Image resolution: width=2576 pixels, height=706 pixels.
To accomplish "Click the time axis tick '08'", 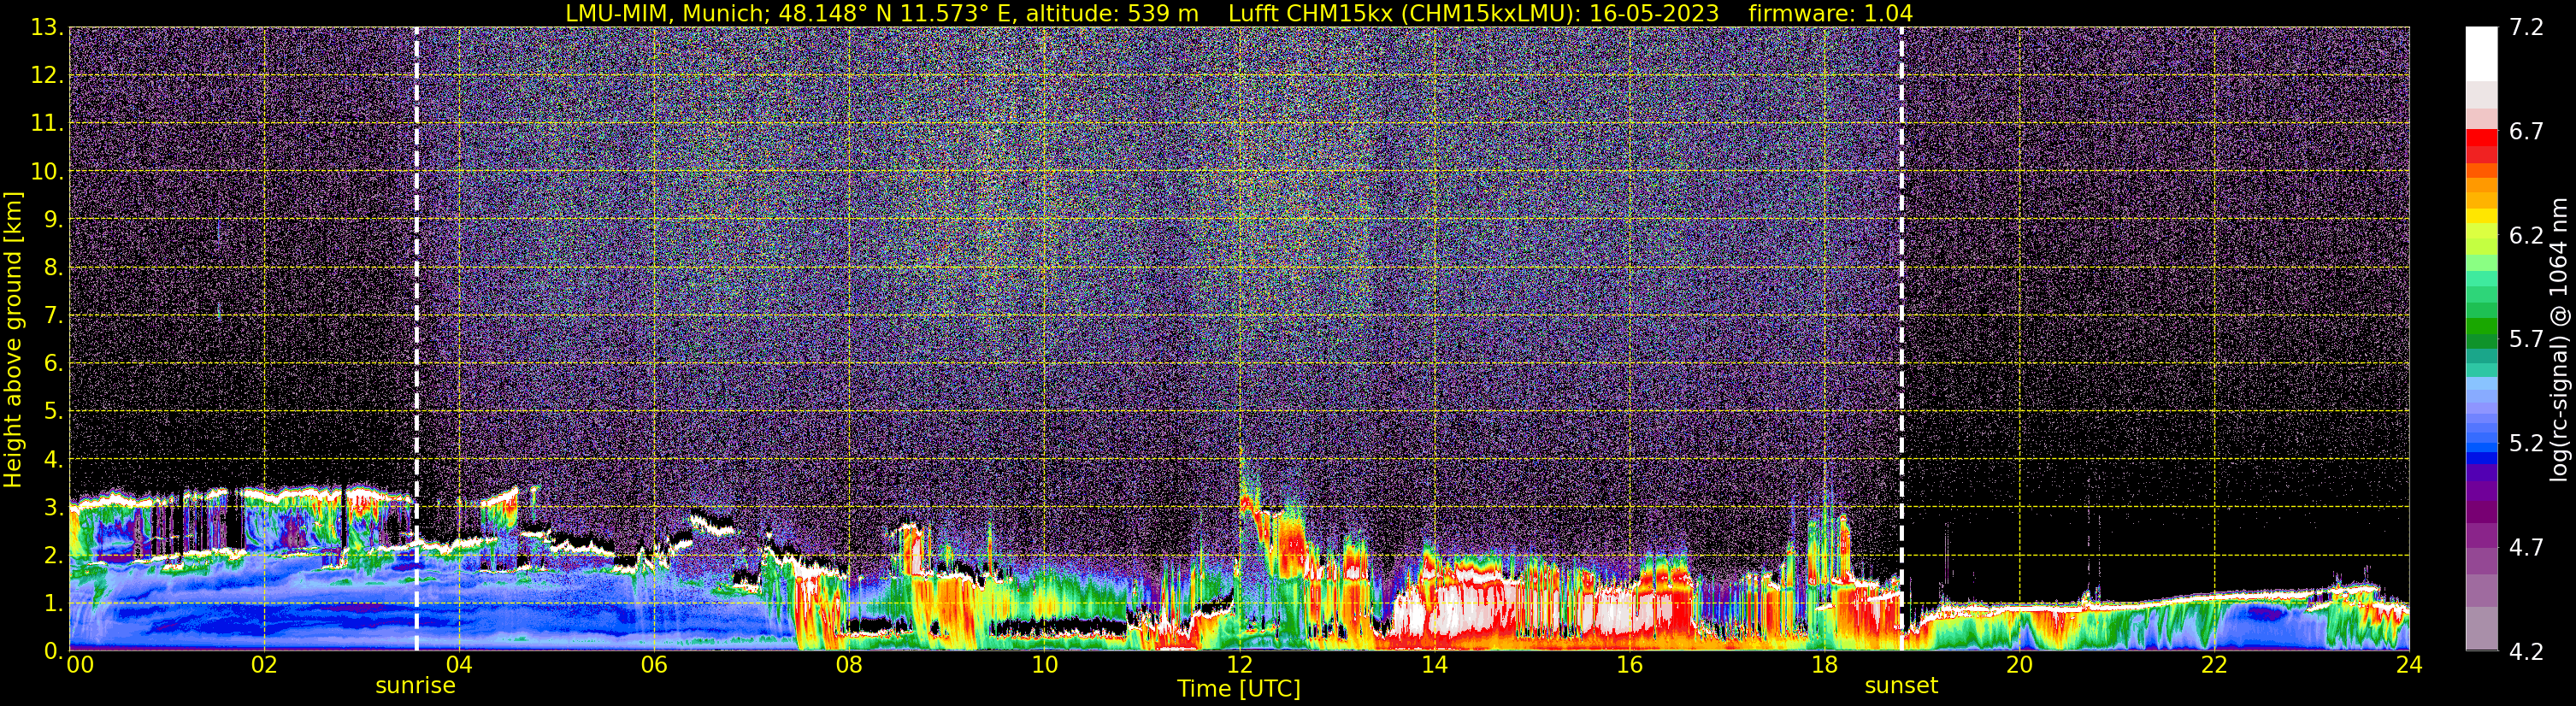I will (849, 665).
